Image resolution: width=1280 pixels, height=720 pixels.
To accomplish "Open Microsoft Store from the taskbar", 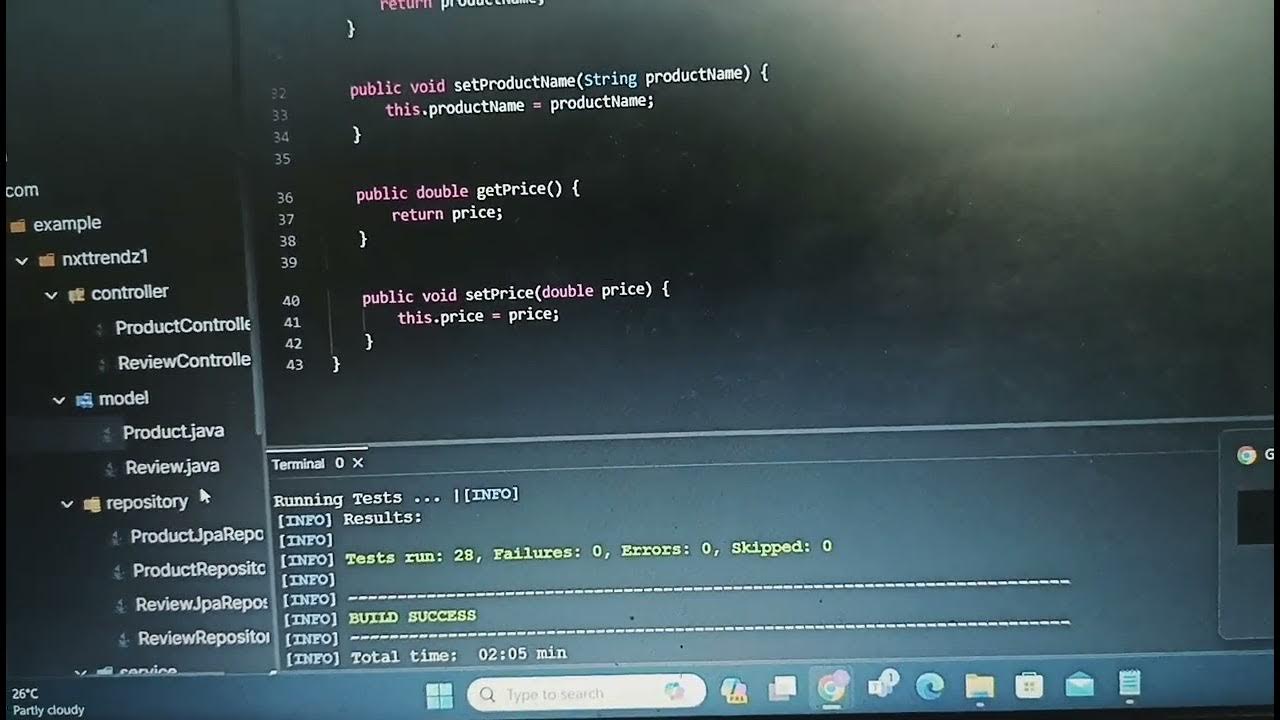I will [1029, 685].
